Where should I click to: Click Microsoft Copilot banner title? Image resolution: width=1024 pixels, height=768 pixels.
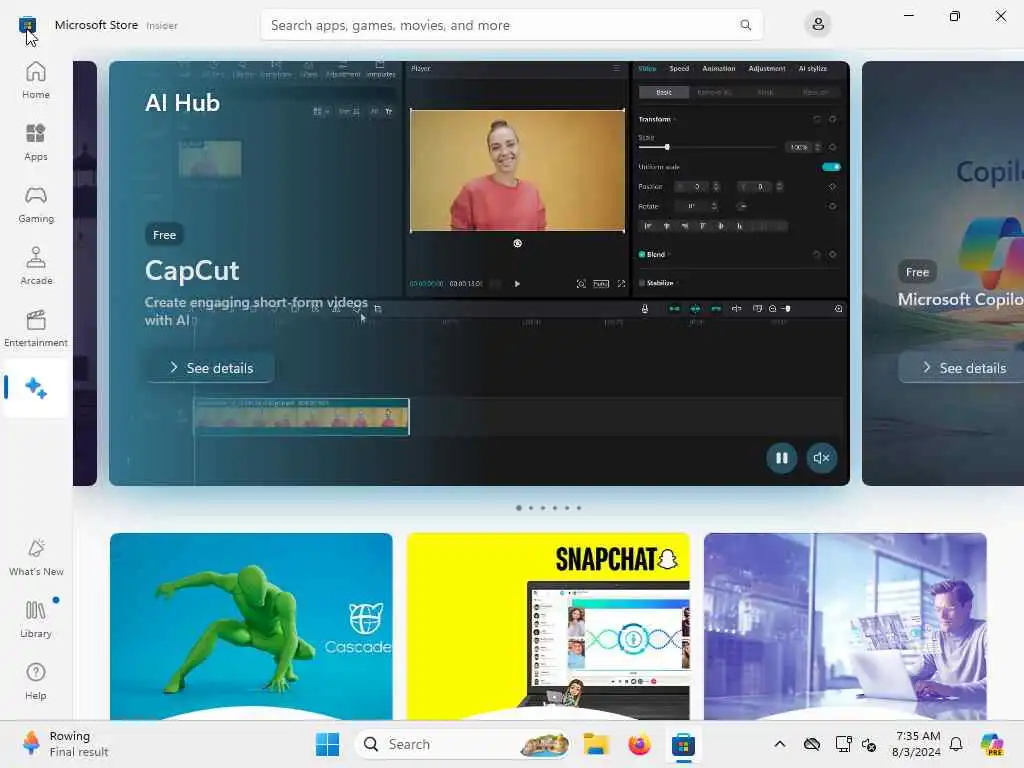tap(961, 299)
